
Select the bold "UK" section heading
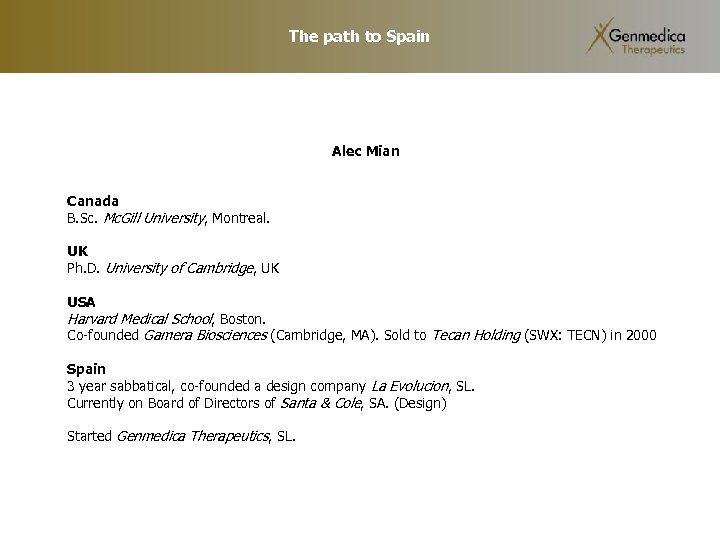77,252
